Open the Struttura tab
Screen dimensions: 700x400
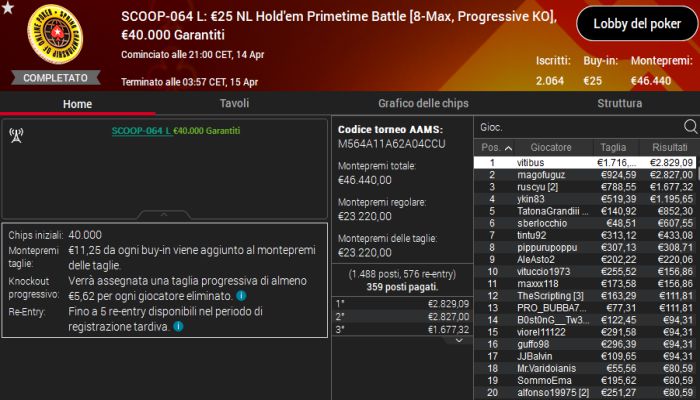620,103
